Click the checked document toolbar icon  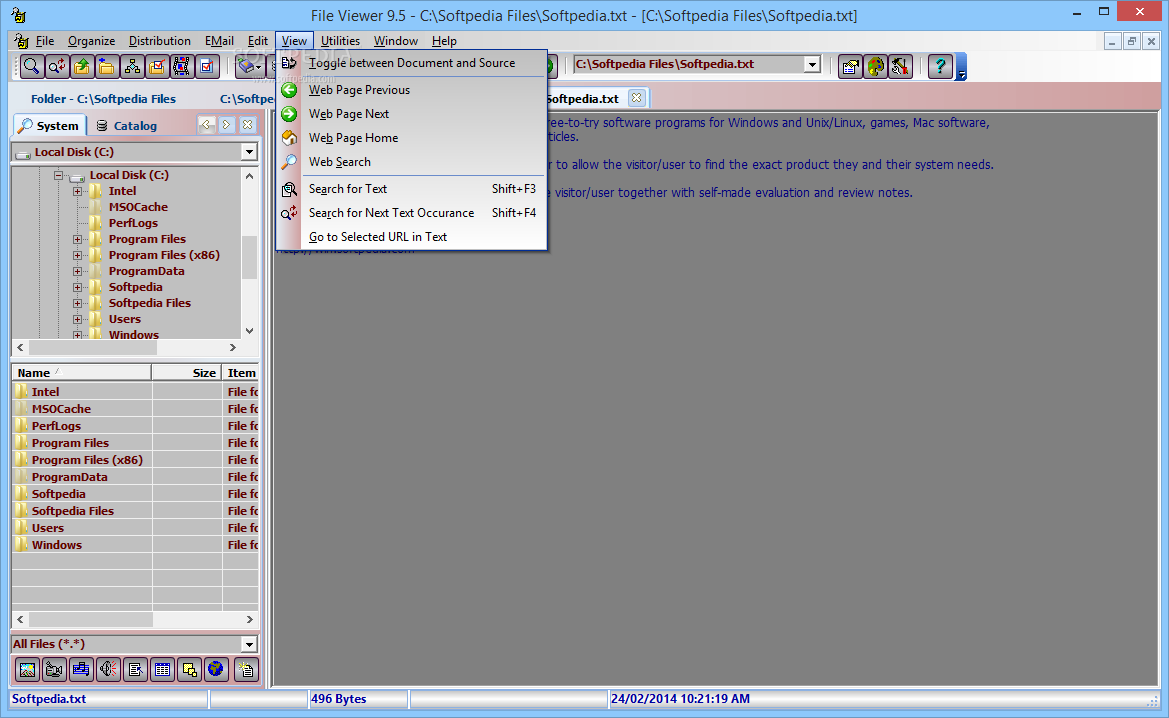click(207, 66)
